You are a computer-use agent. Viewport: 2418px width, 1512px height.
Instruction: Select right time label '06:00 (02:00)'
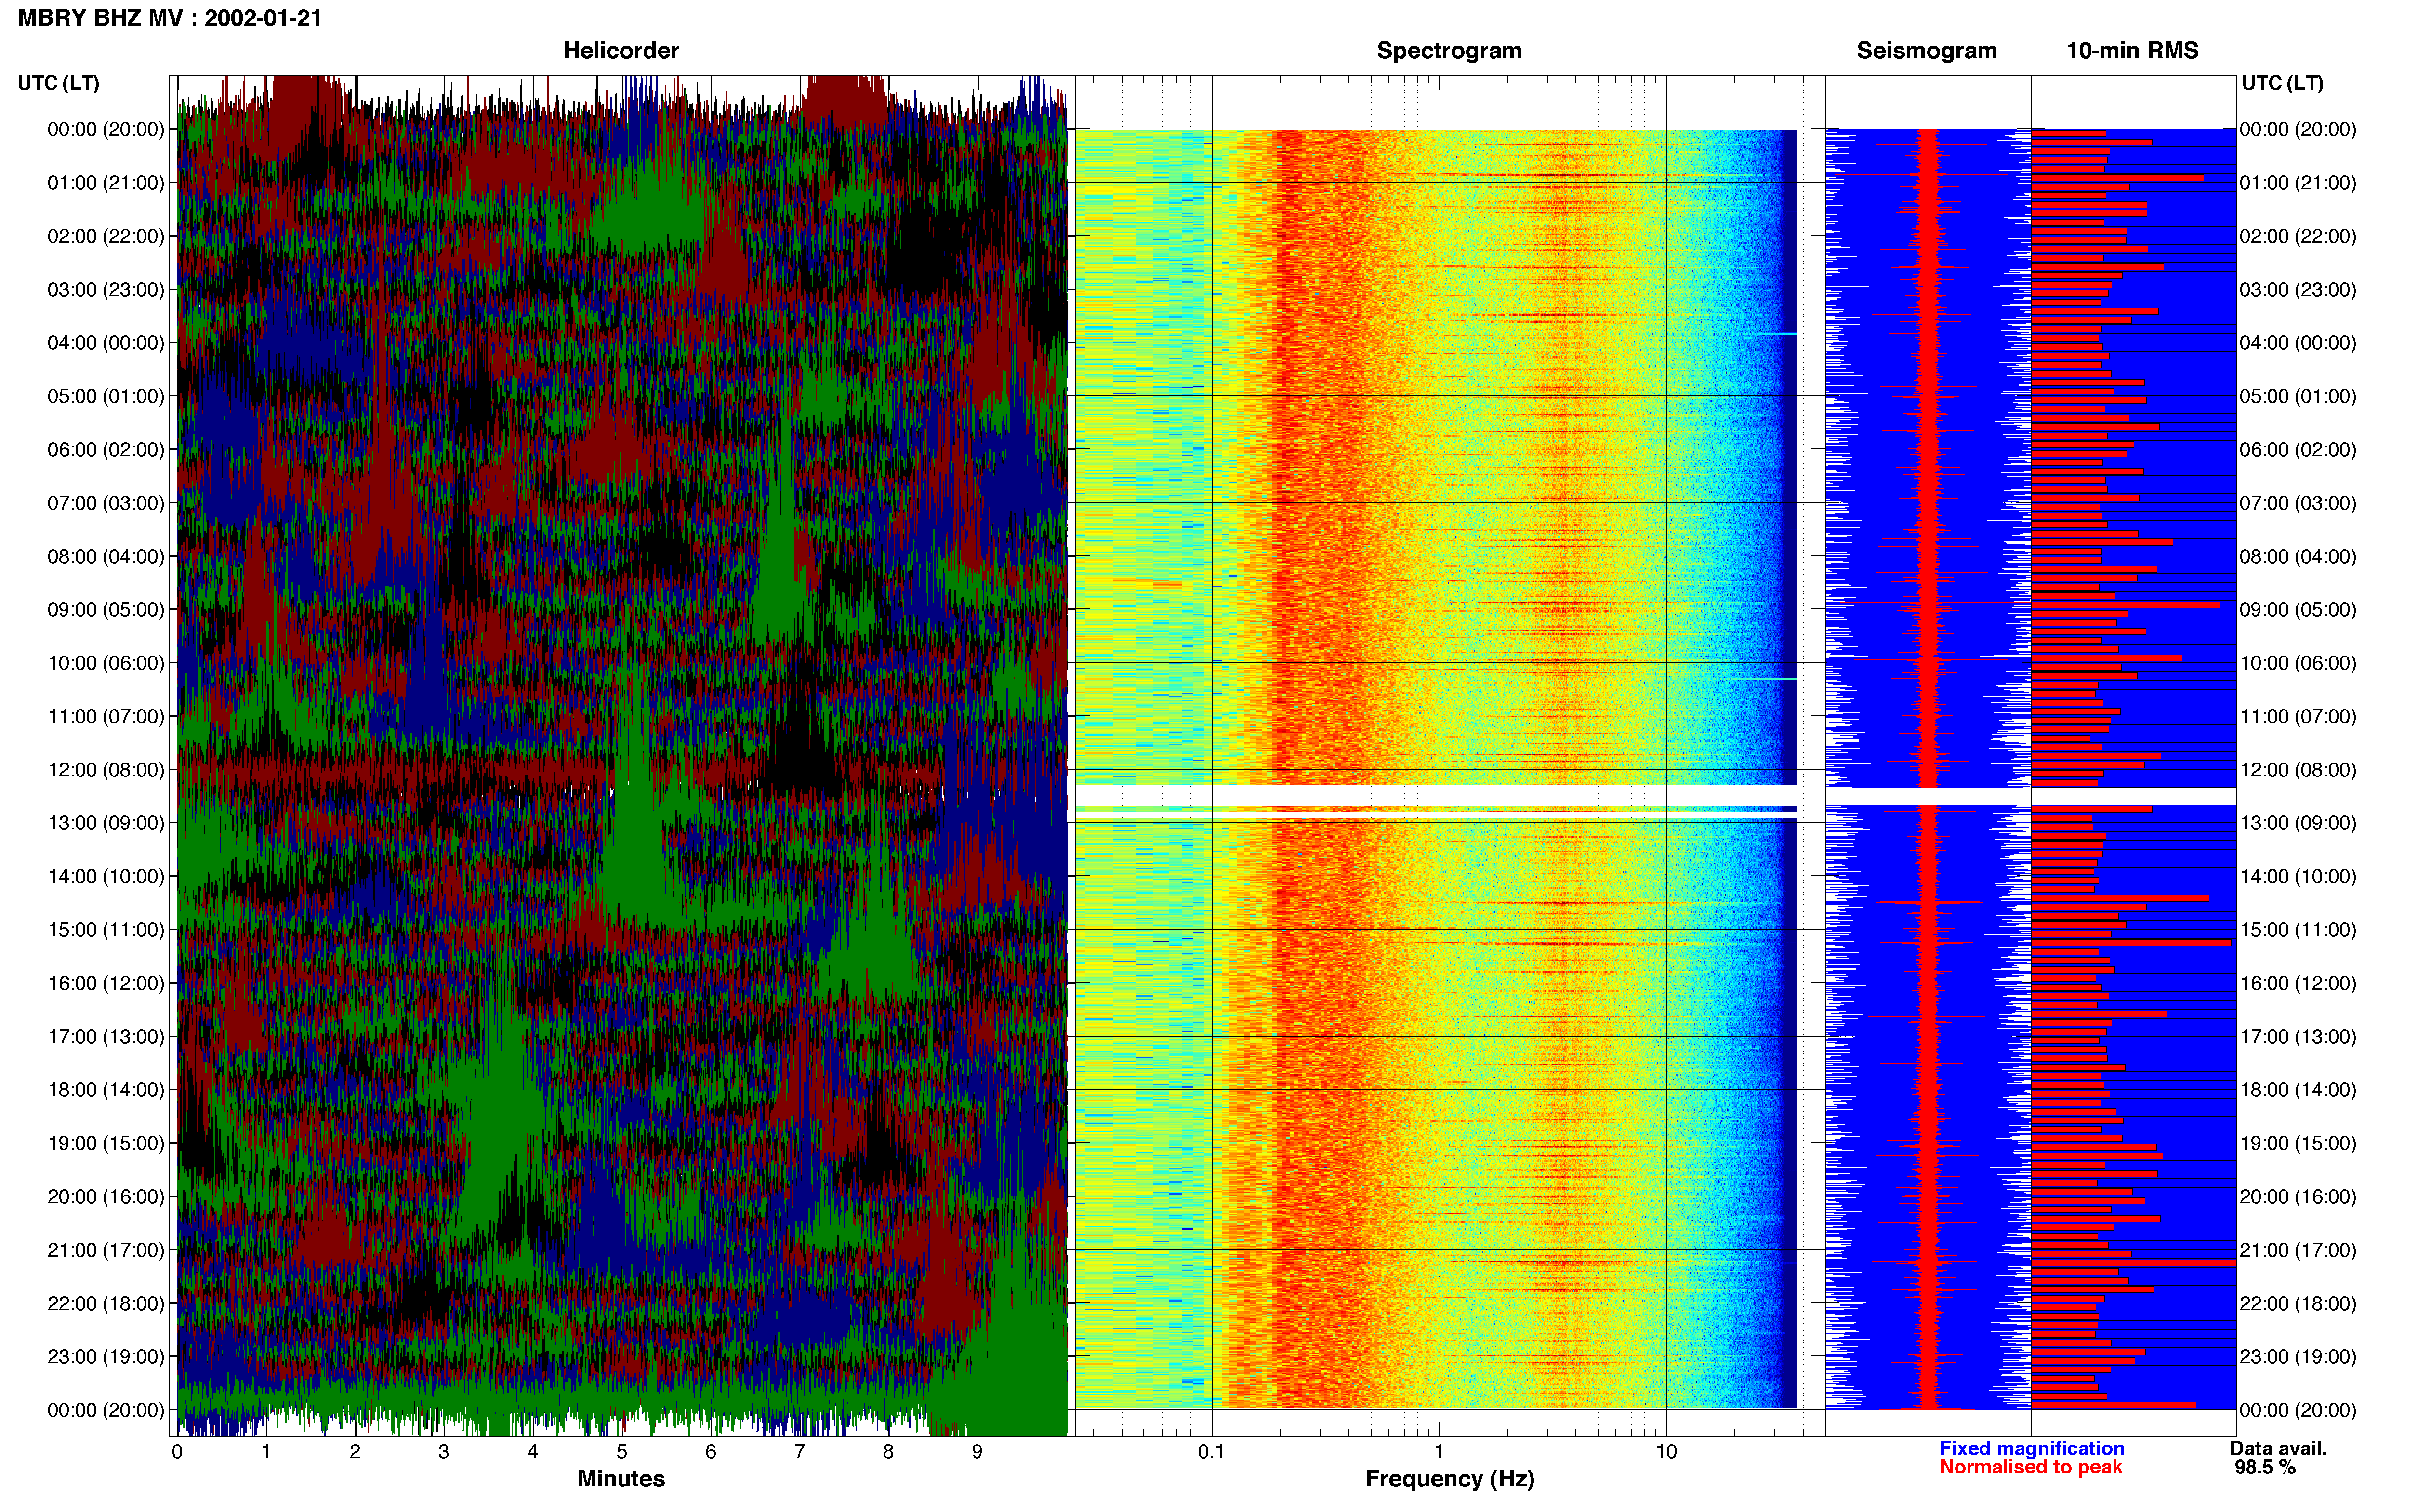tap(2298, 450)
